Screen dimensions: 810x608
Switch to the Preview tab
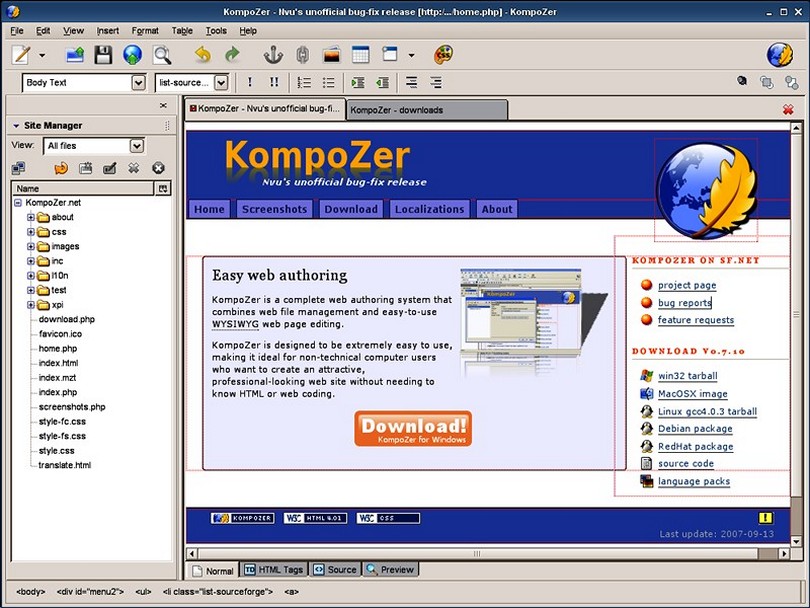tap(391, 569)
